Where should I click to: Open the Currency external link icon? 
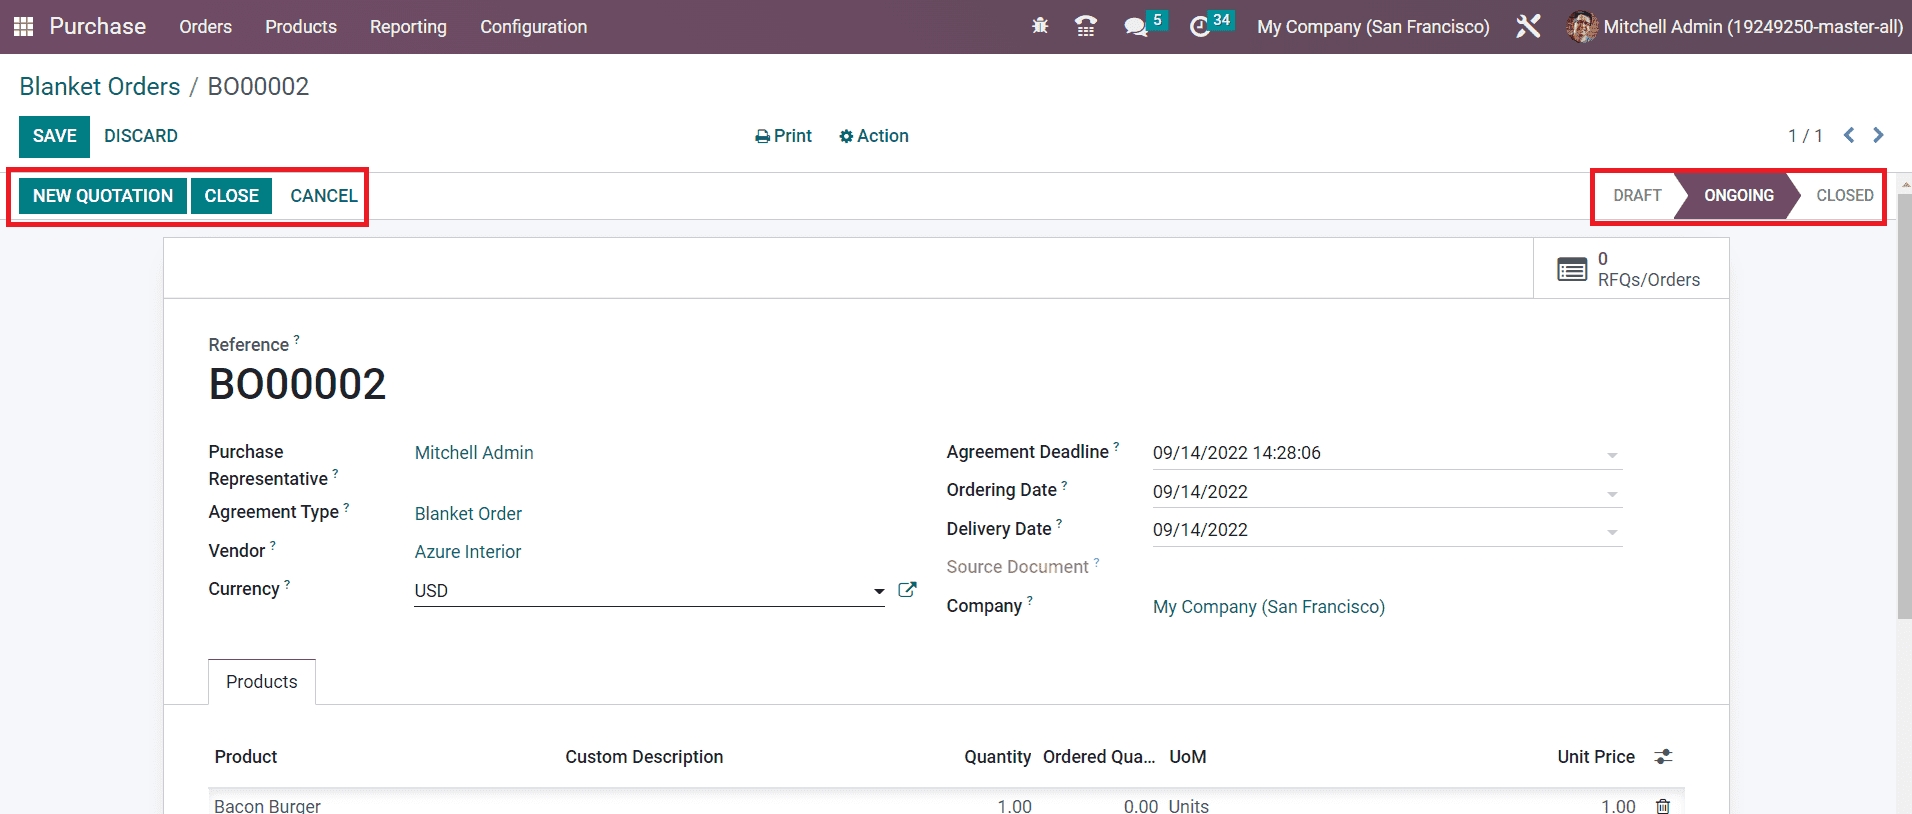tap(907, 590)
